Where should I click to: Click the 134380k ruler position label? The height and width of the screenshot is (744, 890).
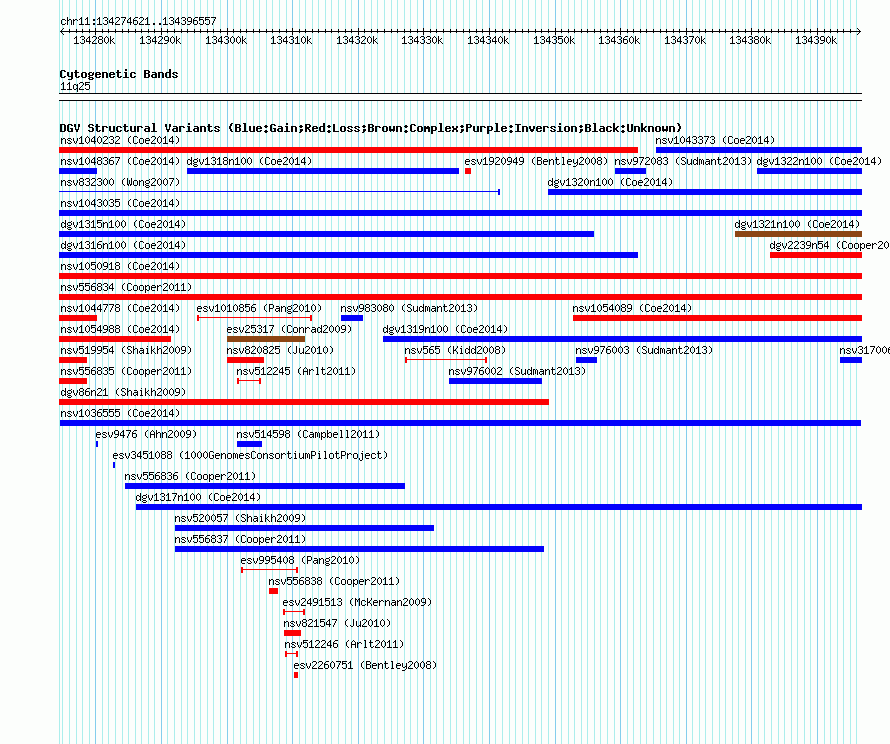750,40
